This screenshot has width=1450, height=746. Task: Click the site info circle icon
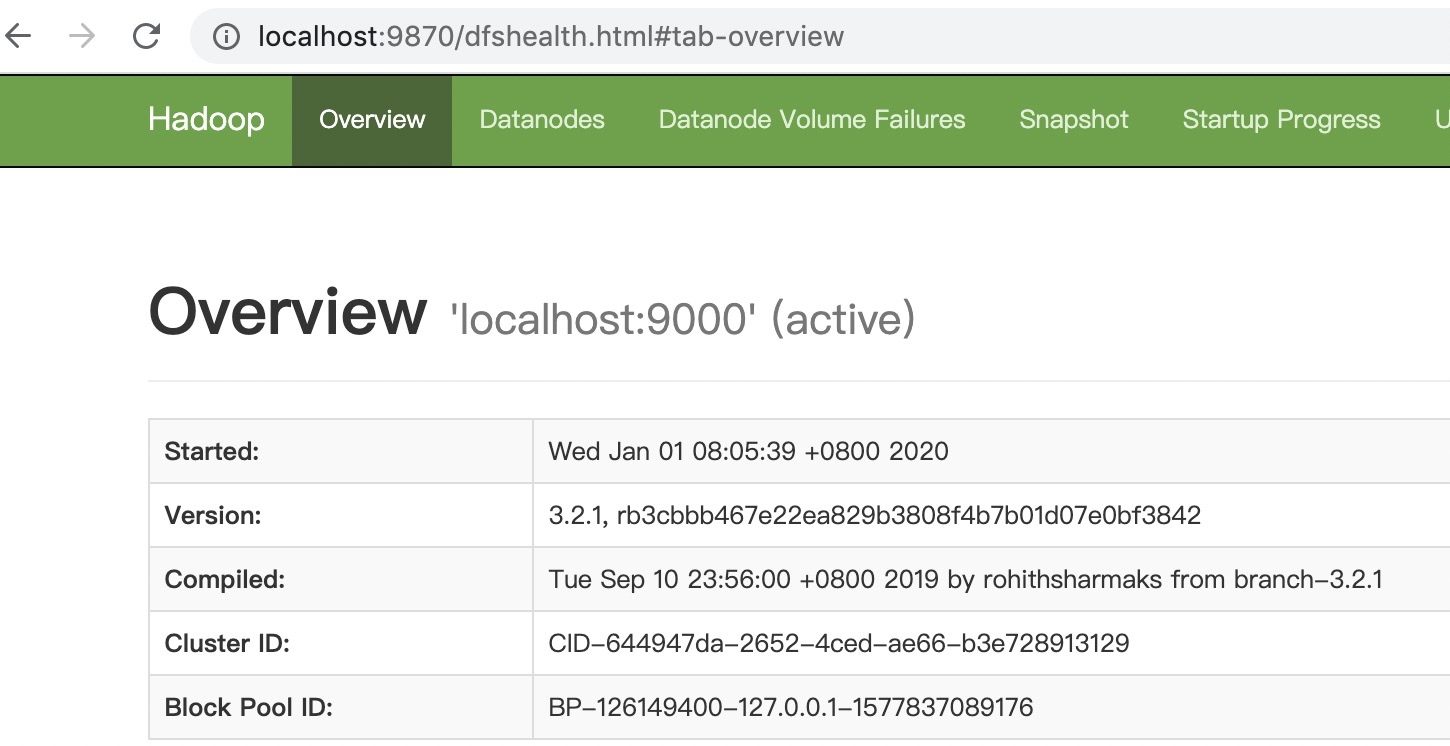[228, 37]
